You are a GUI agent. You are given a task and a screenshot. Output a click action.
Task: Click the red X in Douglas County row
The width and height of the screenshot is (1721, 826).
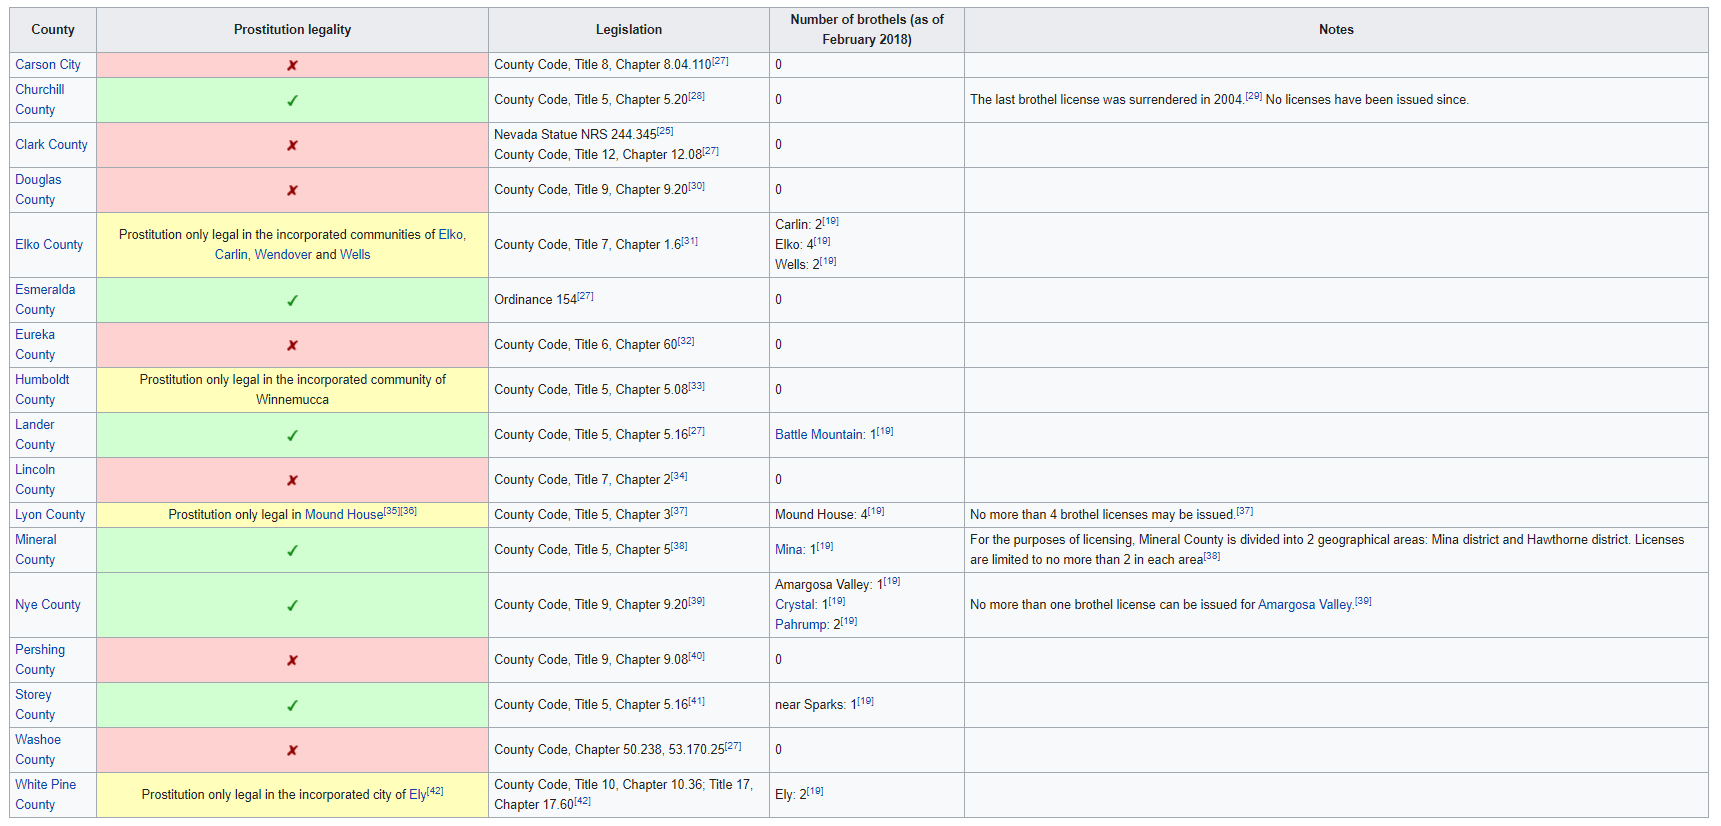click(x=292, y=190)
